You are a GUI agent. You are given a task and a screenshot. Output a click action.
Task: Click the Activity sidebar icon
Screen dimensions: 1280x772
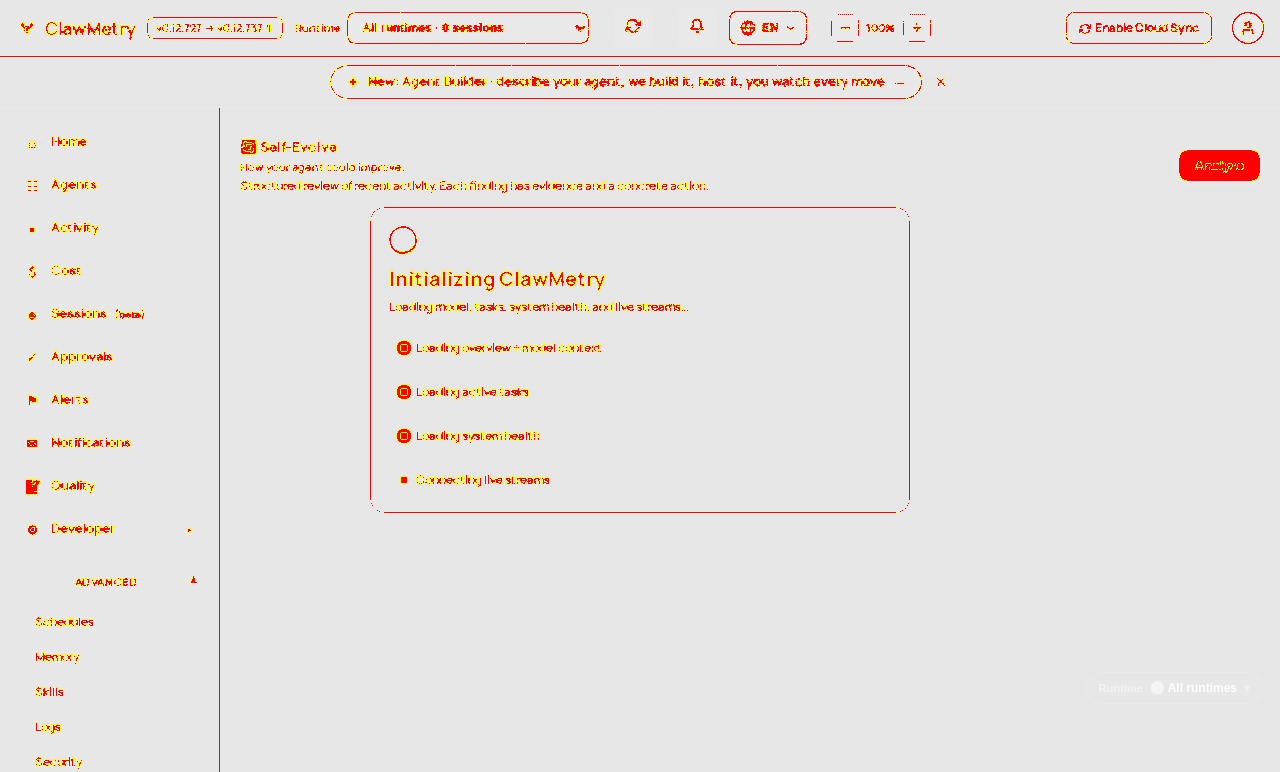tap(32, 229)
